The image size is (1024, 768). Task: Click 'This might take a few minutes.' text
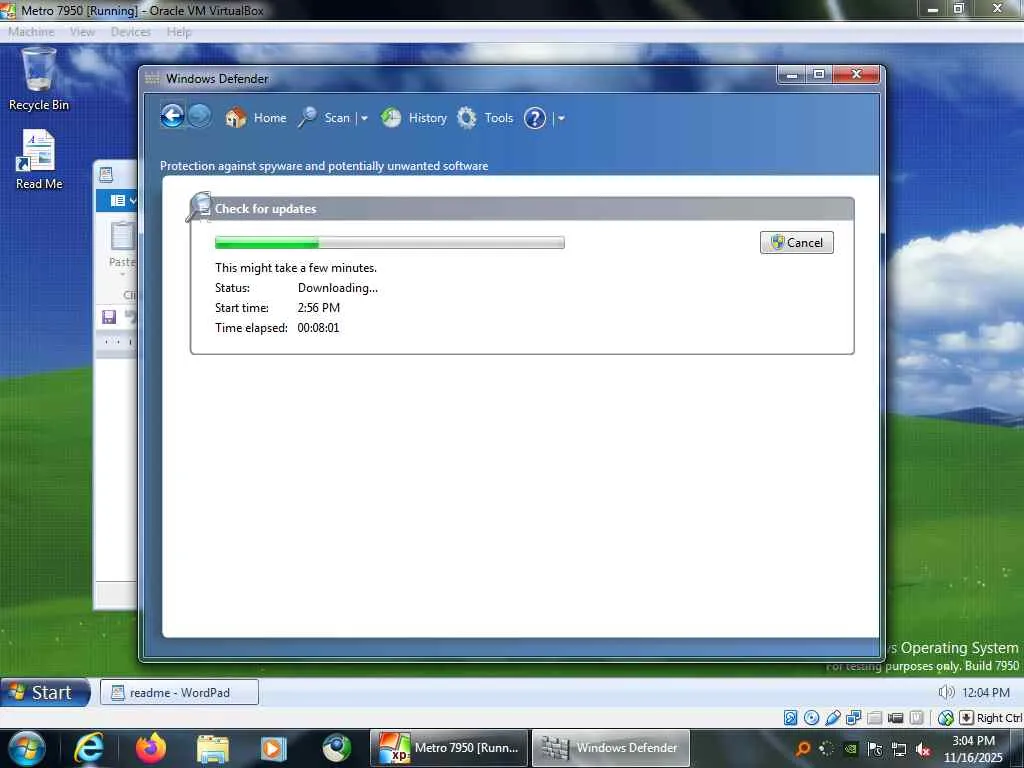[296, 268]
